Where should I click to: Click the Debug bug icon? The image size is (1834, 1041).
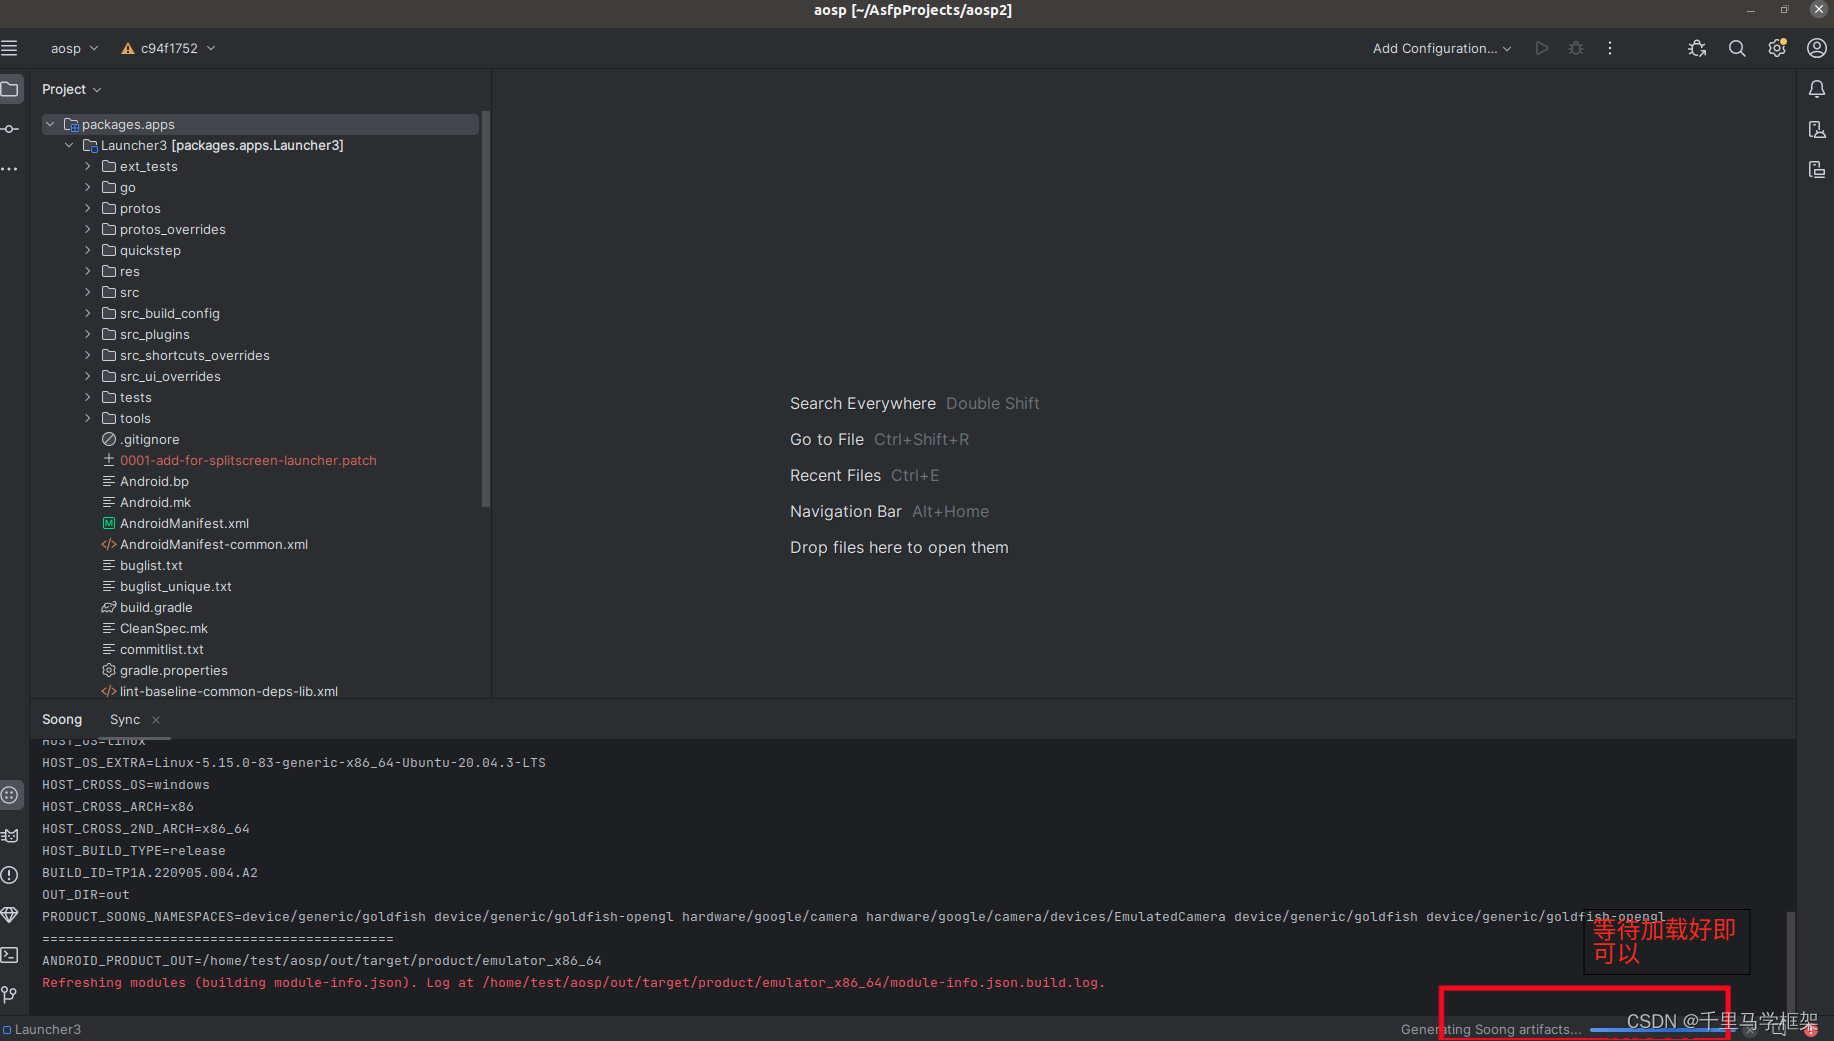click(1576, 48)
